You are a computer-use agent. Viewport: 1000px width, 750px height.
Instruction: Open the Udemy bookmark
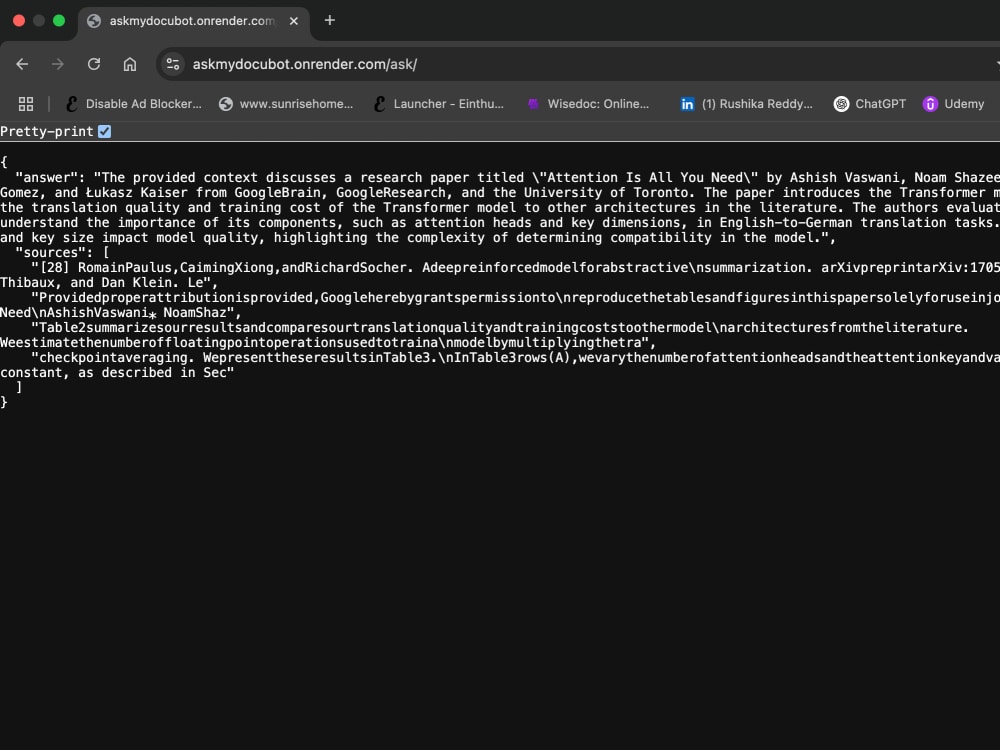point(953,104)
